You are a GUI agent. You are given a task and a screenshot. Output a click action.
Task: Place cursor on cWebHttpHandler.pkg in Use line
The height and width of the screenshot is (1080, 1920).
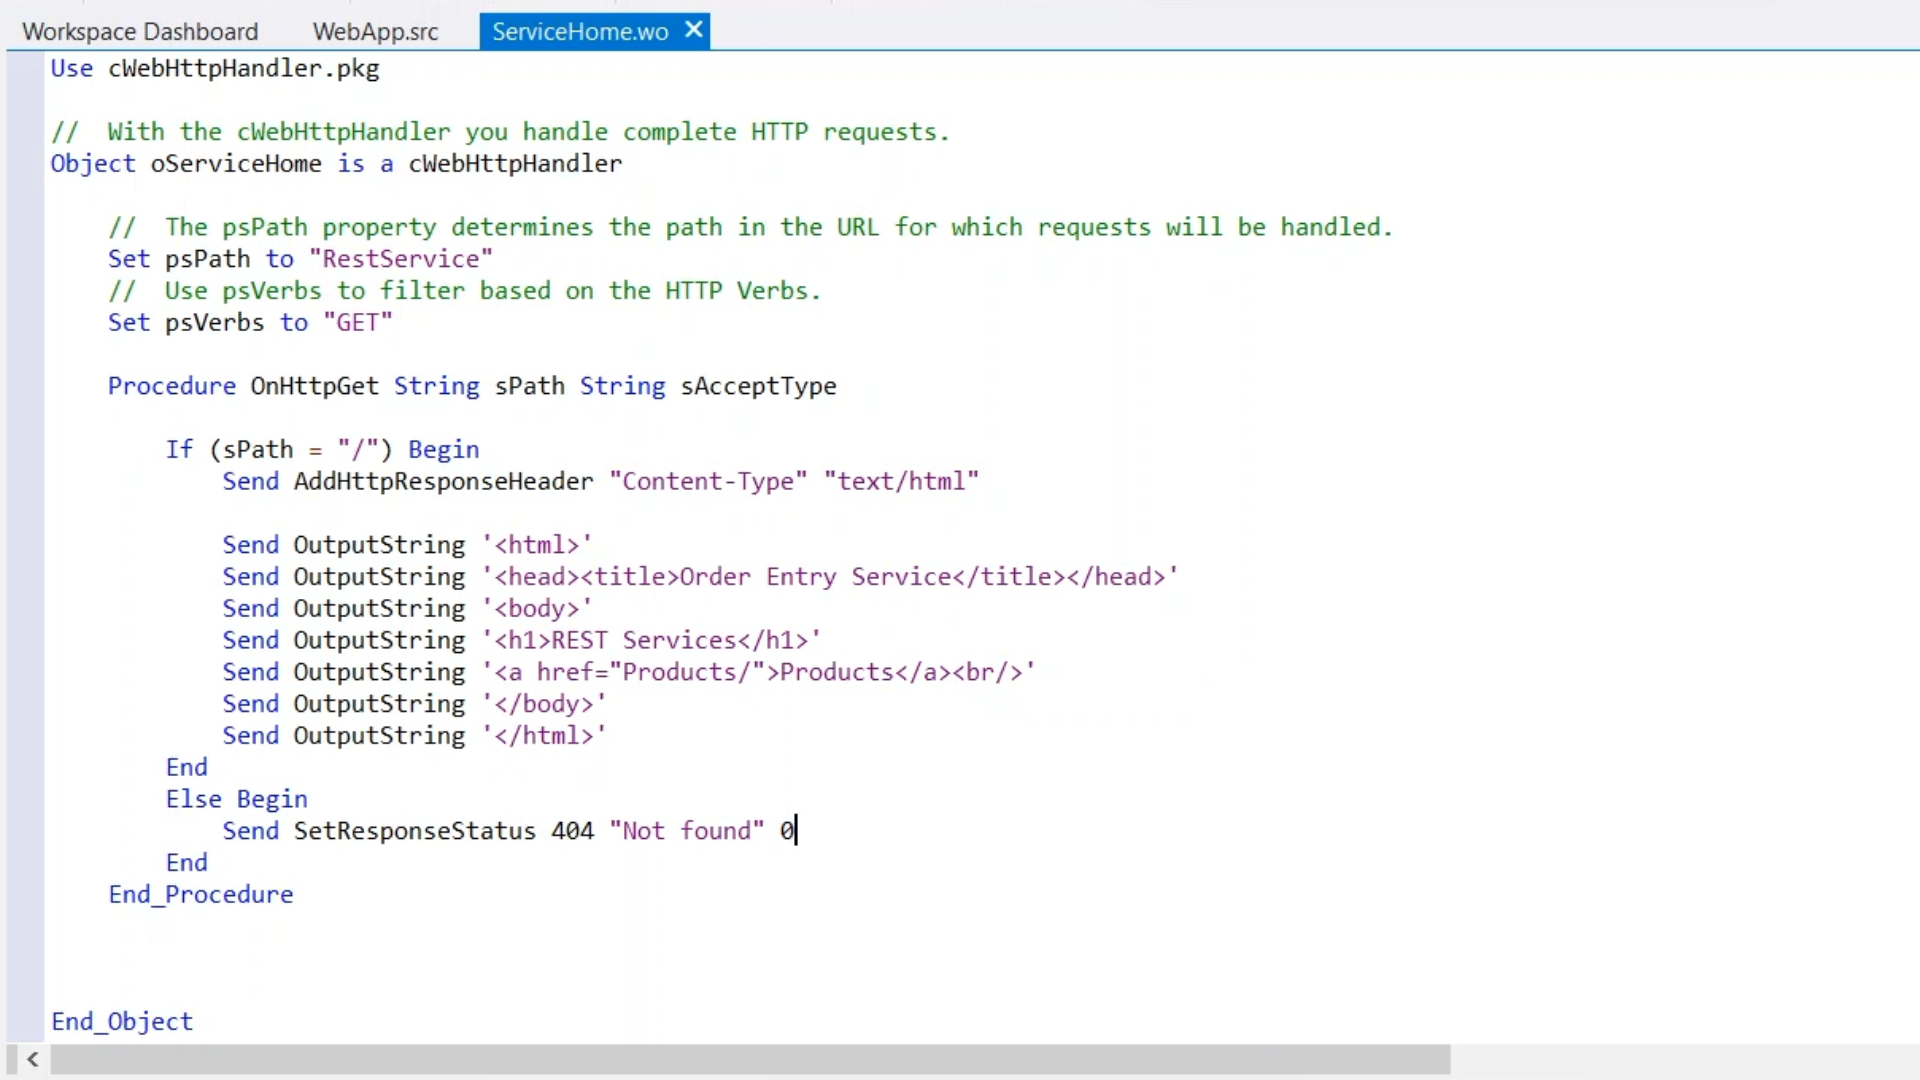[x=243, y=69]
